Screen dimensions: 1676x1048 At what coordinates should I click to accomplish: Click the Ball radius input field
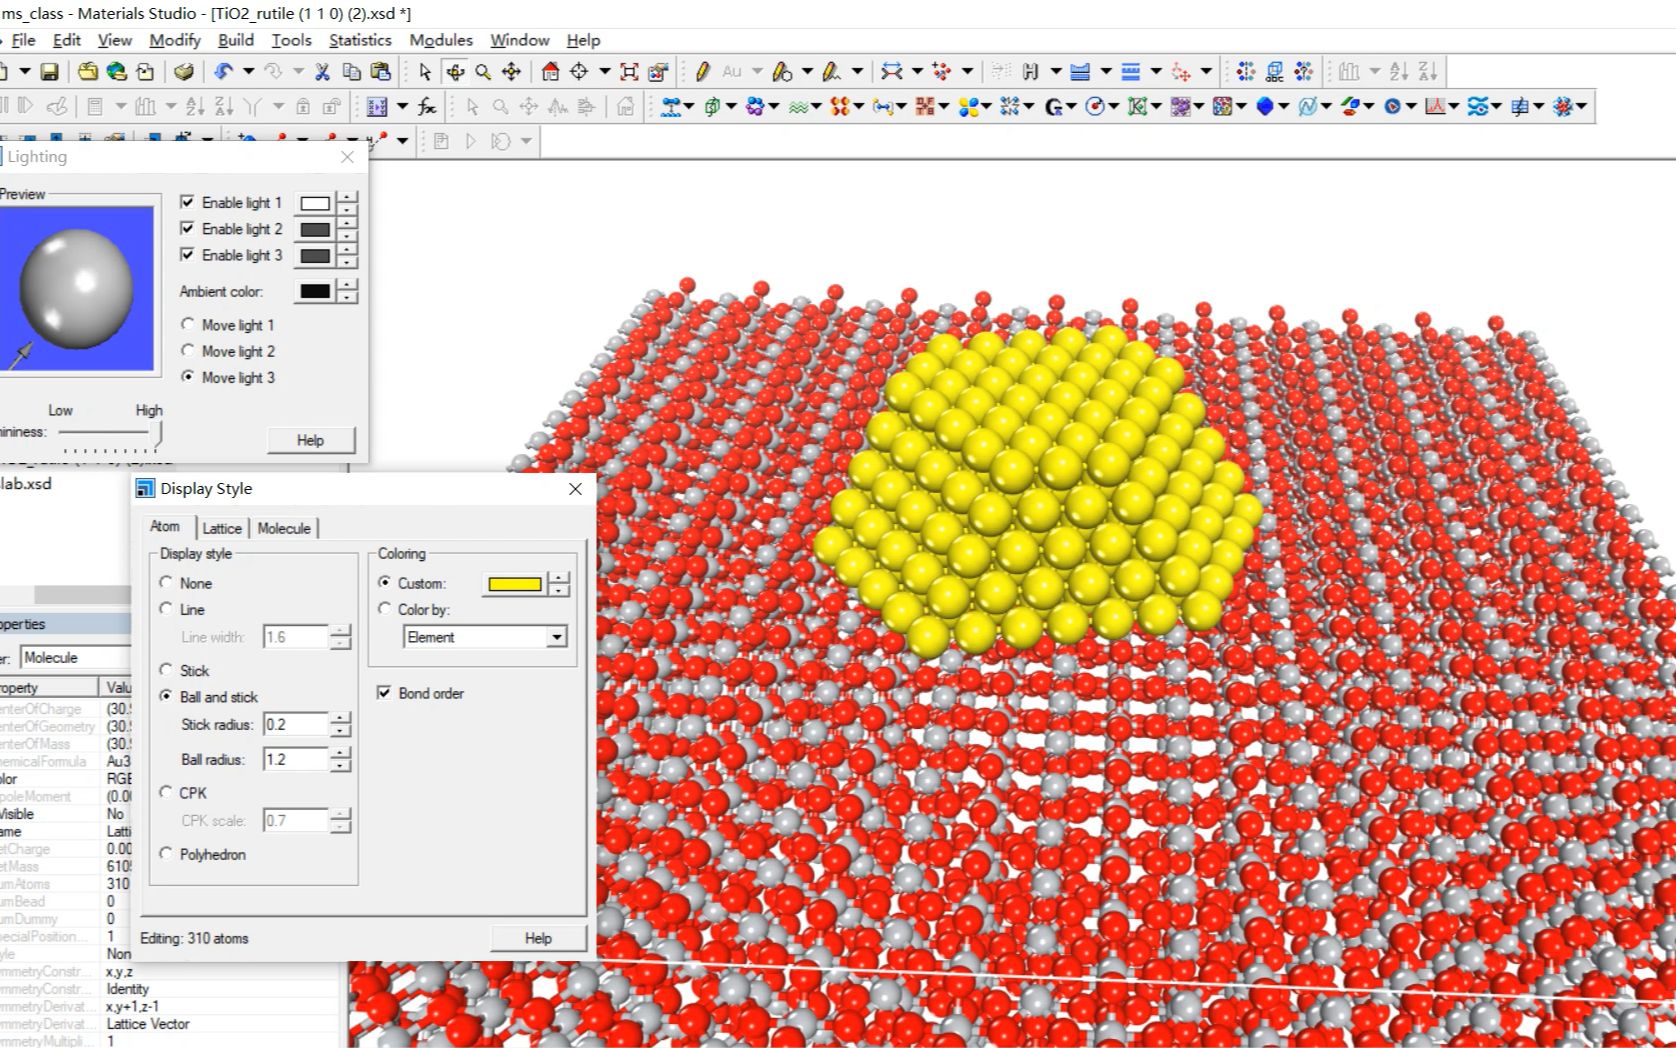[x=296, y=759]
